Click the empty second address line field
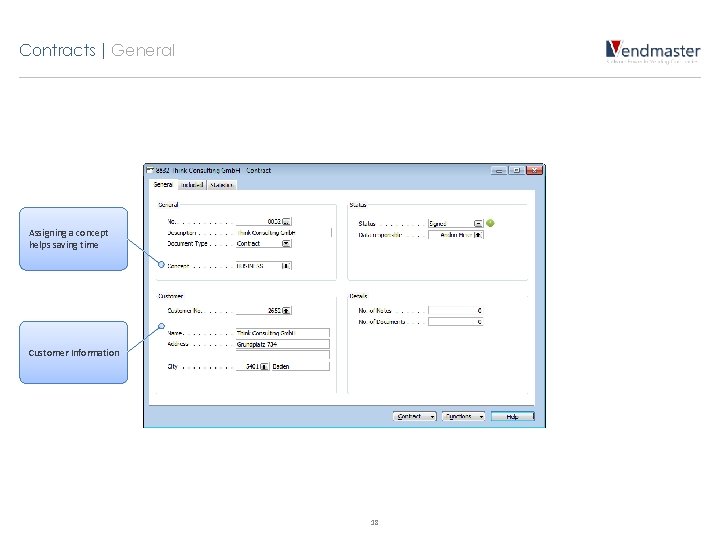 pos(282,354)
